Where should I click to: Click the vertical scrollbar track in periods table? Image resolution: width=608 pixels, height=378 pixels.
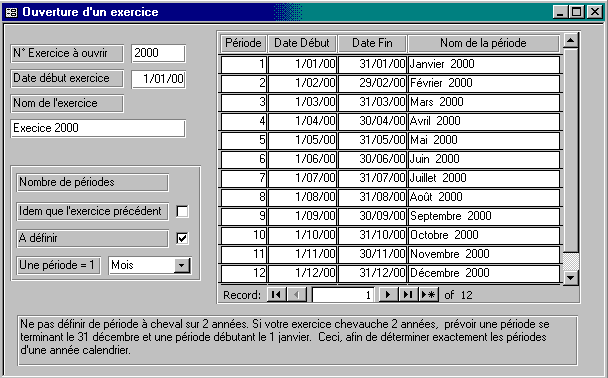pos(570,261)
